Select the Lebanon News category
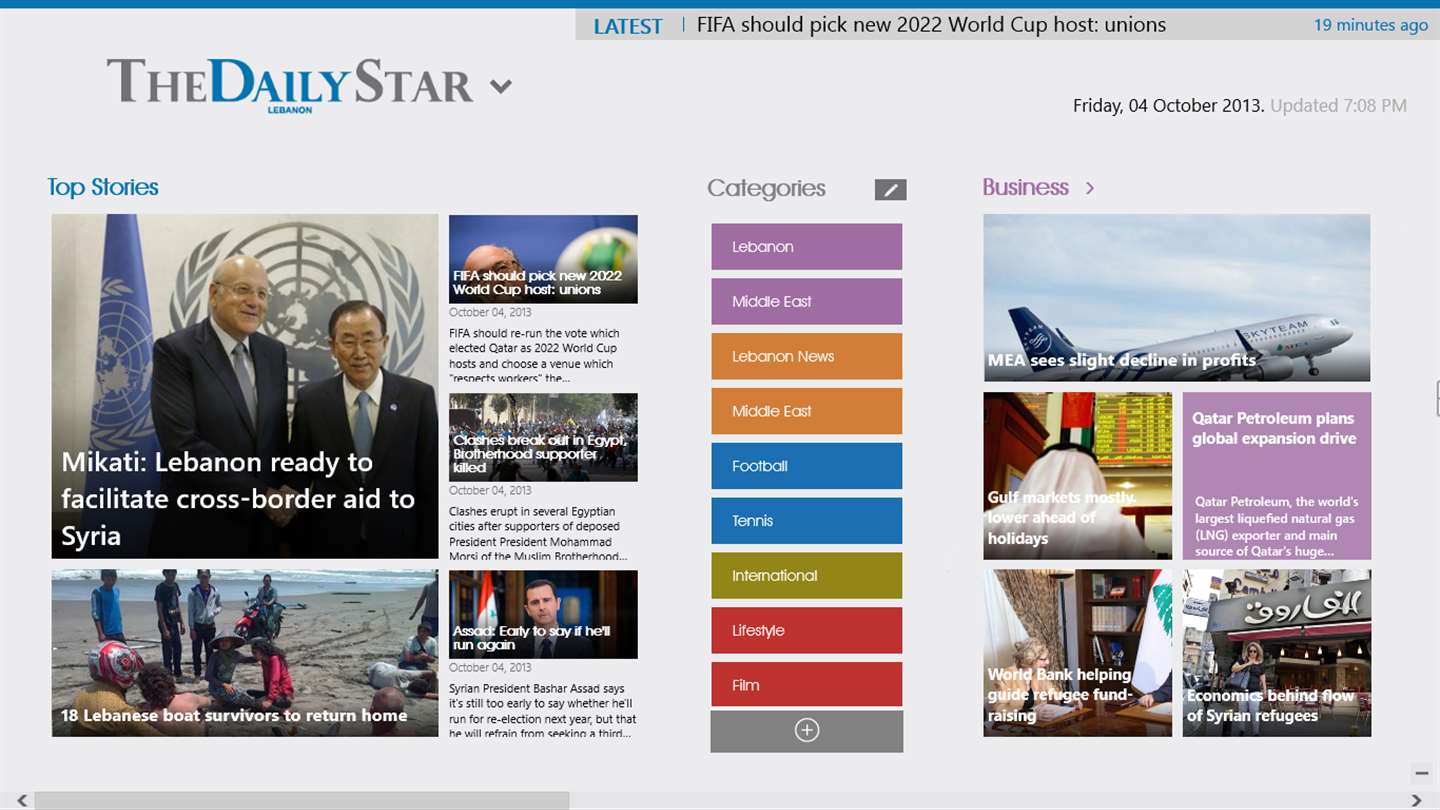 pyautogui.click(x=807, y=356)
